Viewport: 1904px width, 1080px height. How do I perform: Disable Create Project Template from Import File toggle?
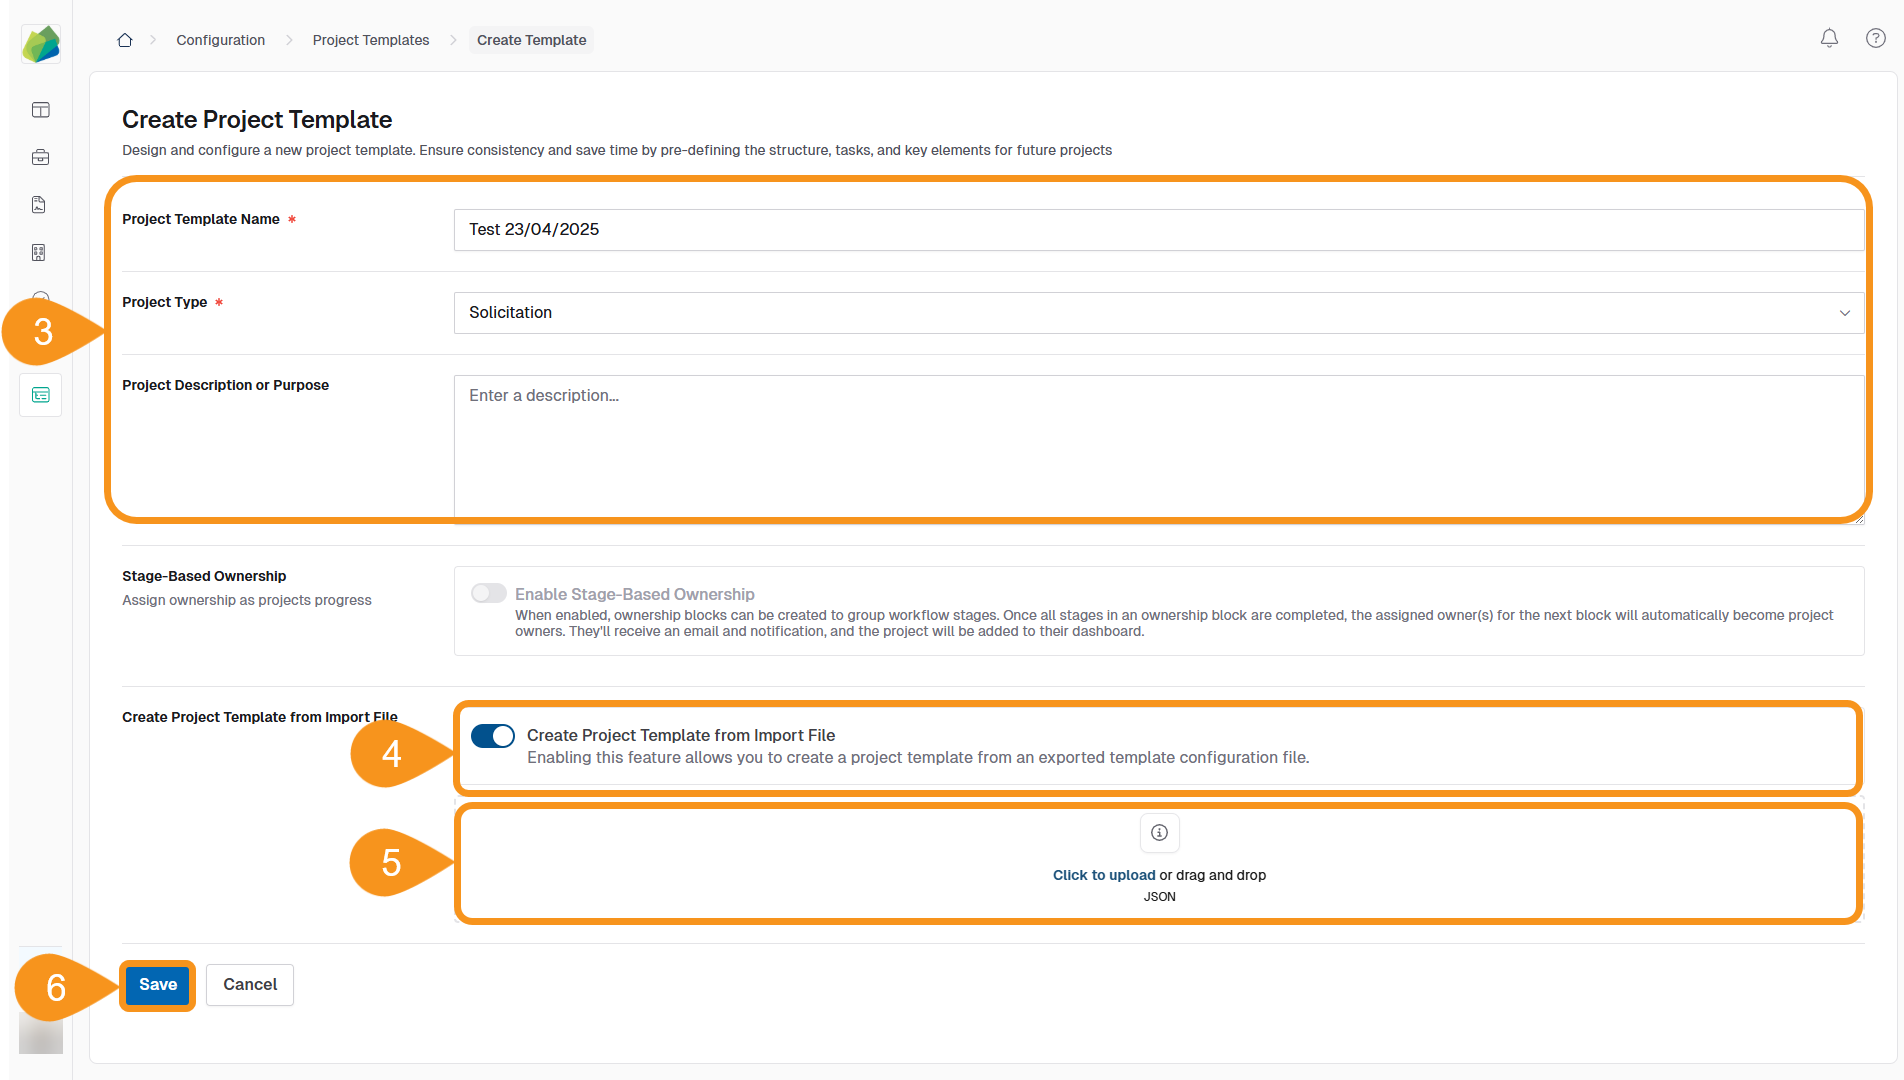[x=492, y=736]
